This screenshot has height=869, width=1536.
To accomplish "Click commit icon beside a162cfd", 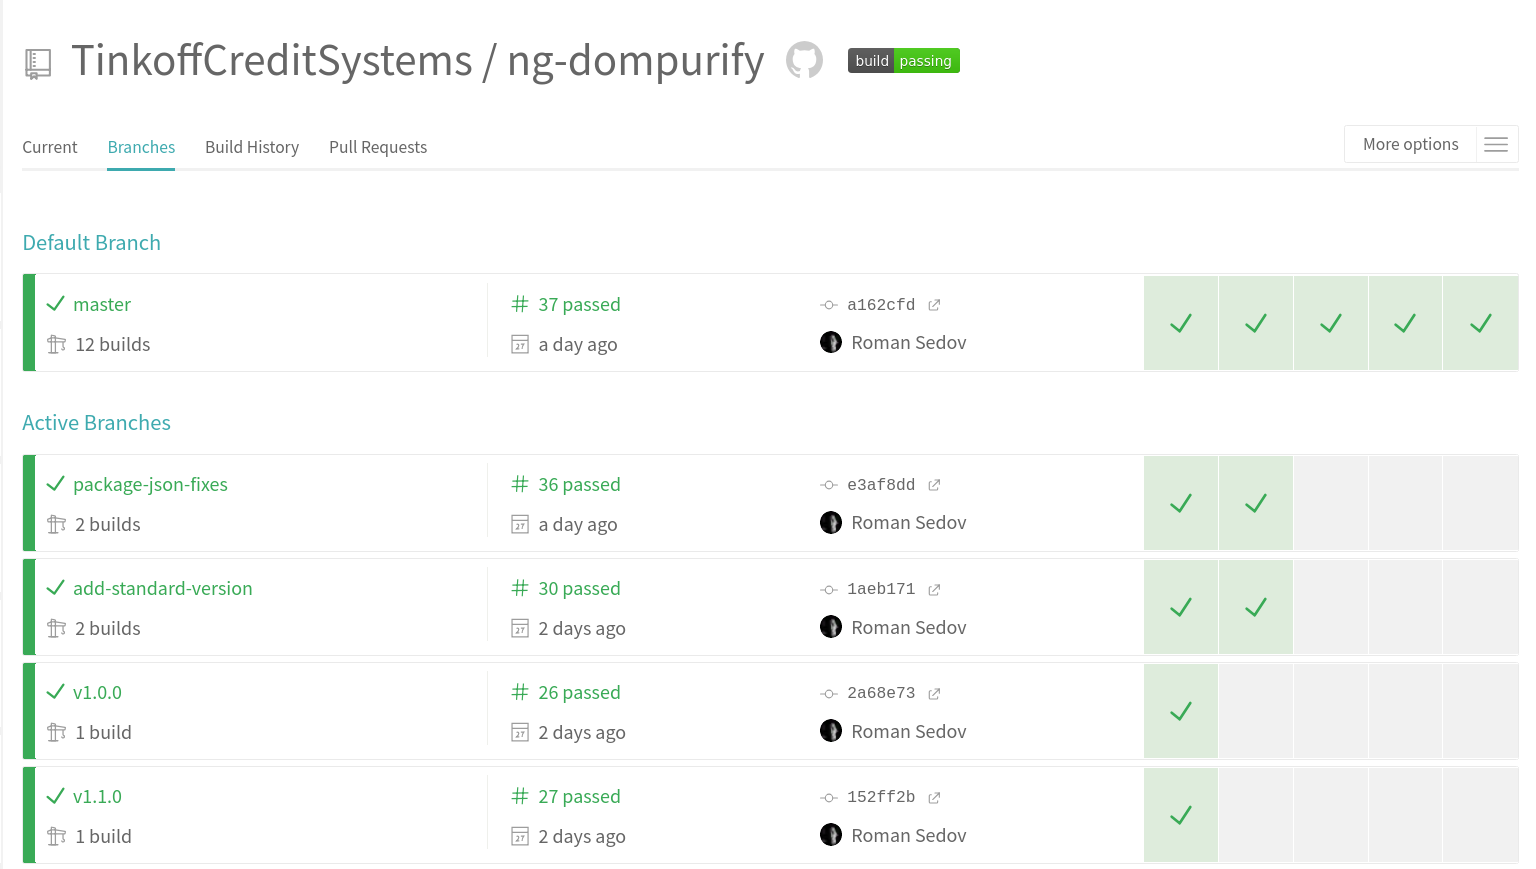I will pyautogui.click(x=829, y=305).
